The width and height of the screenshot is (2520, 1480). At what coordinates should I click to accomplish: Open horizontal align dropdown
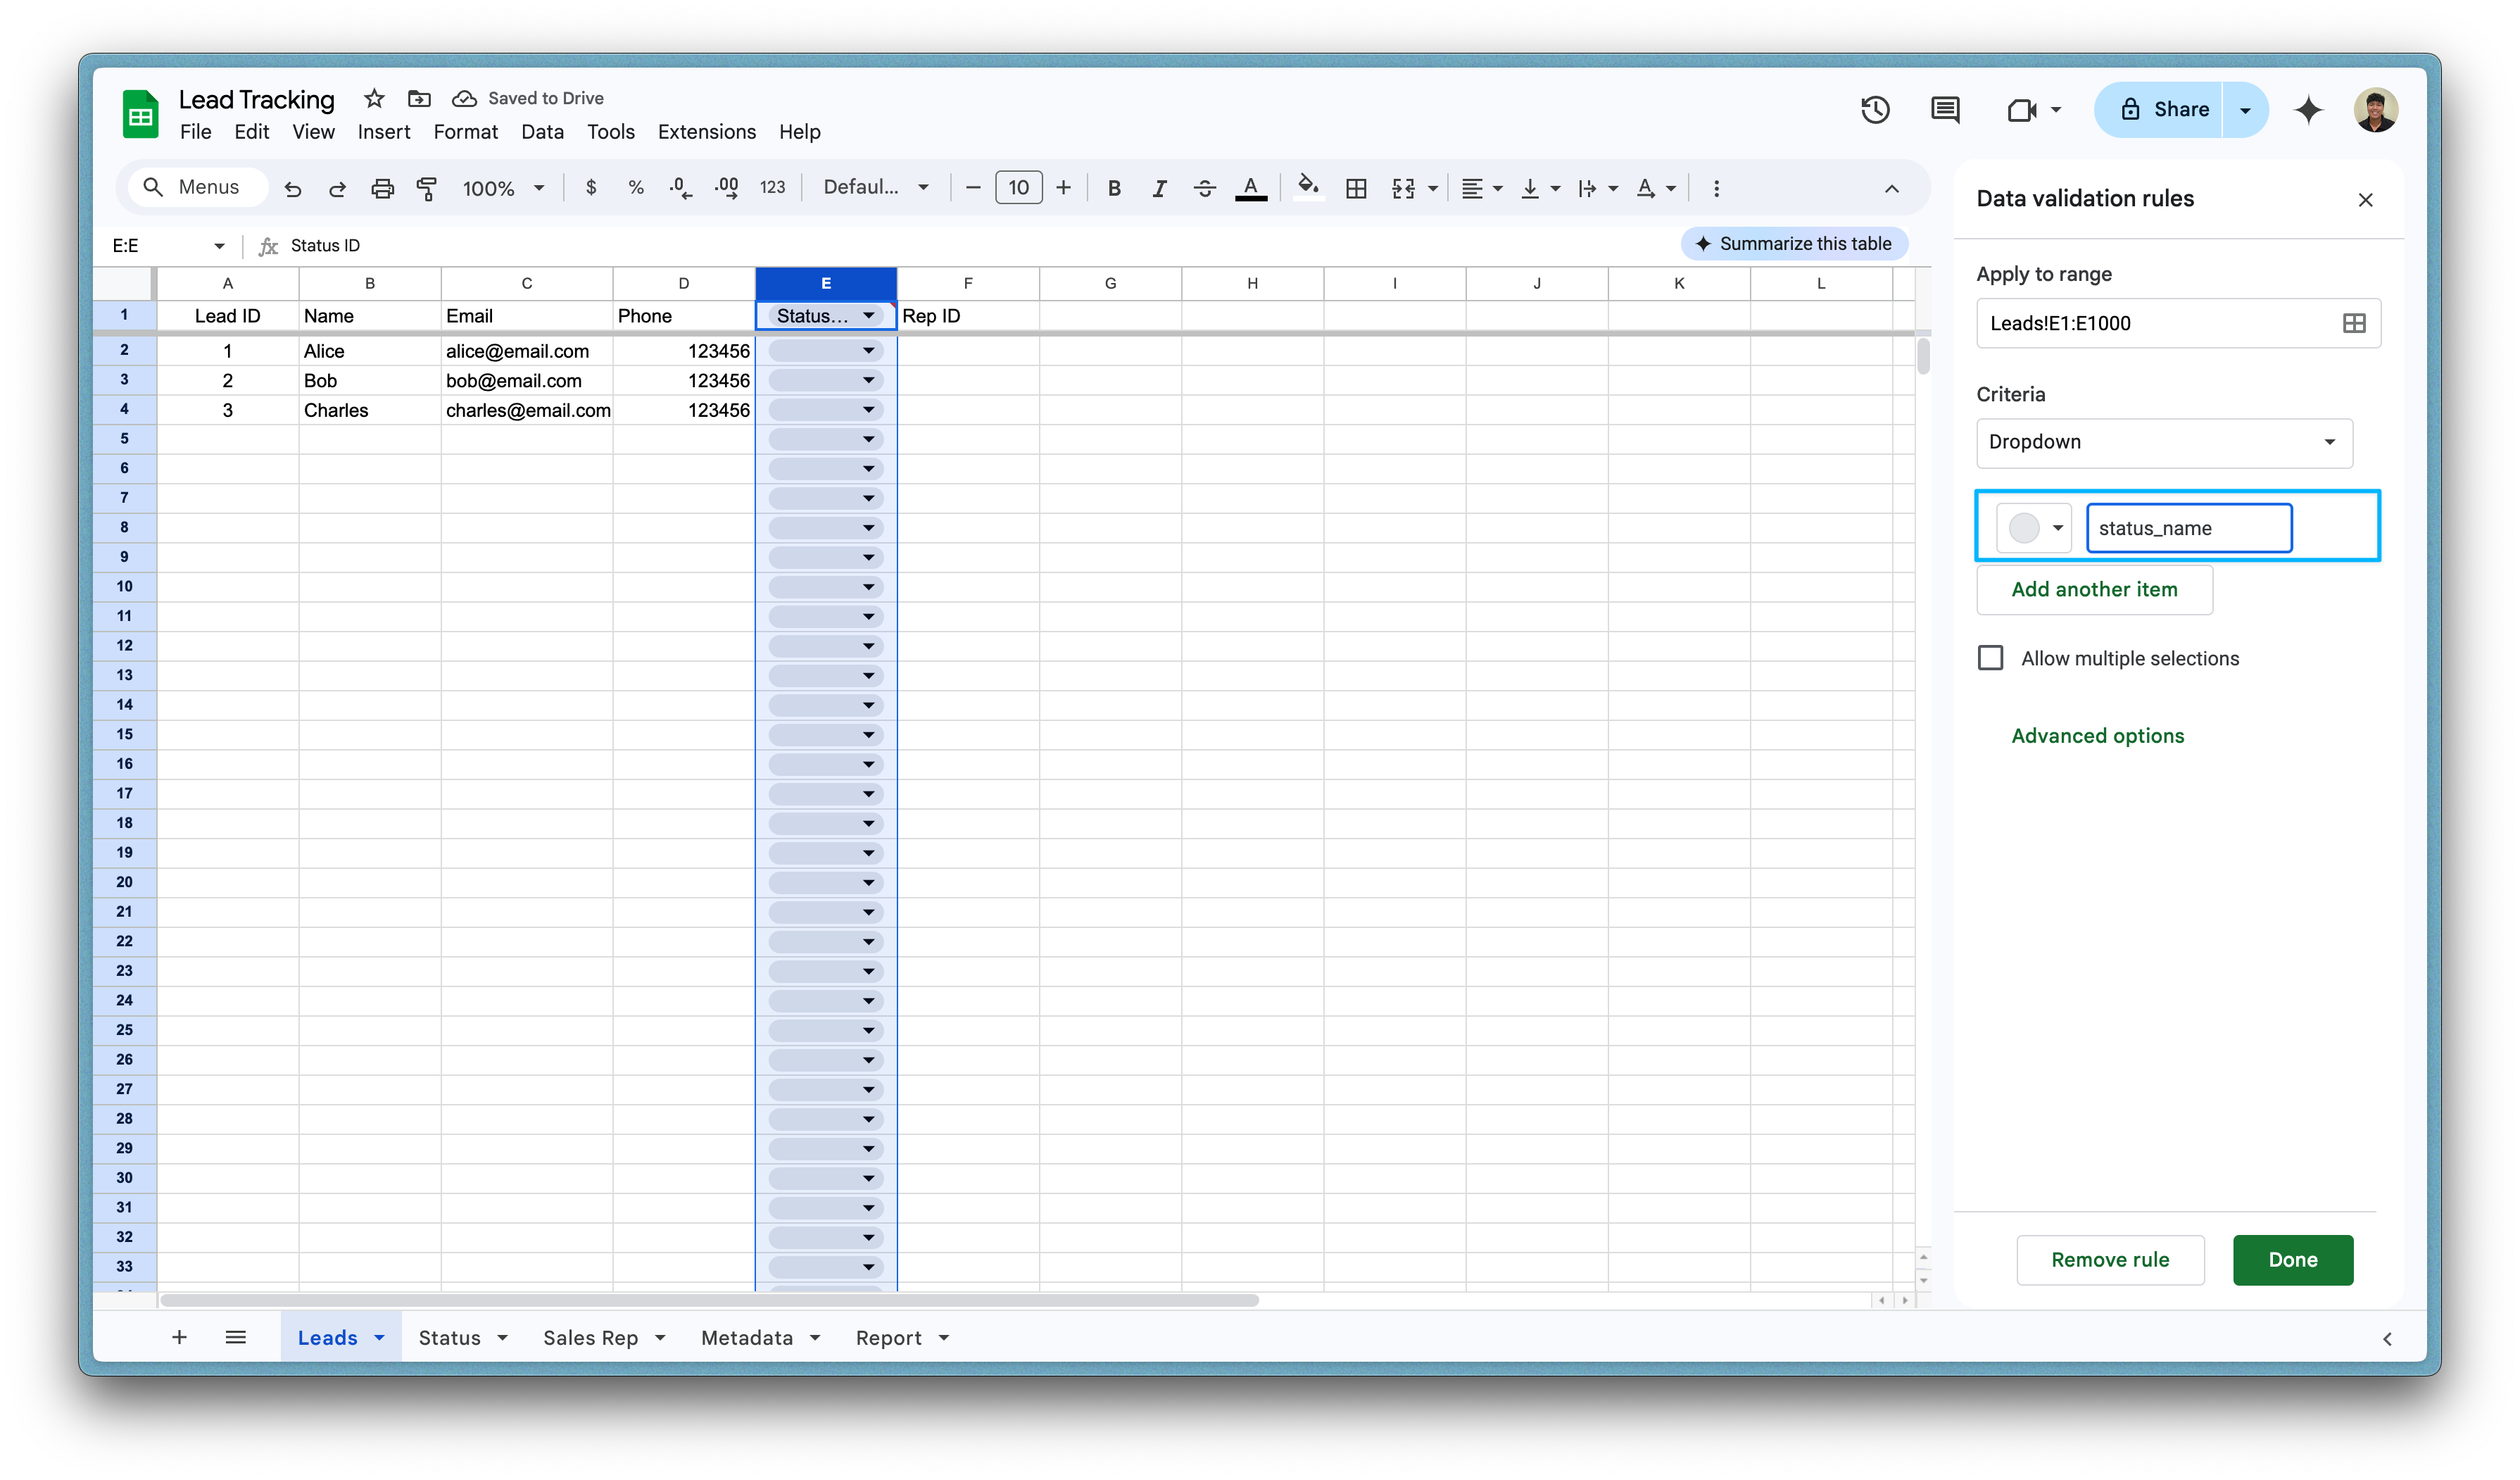[1482, 188]
